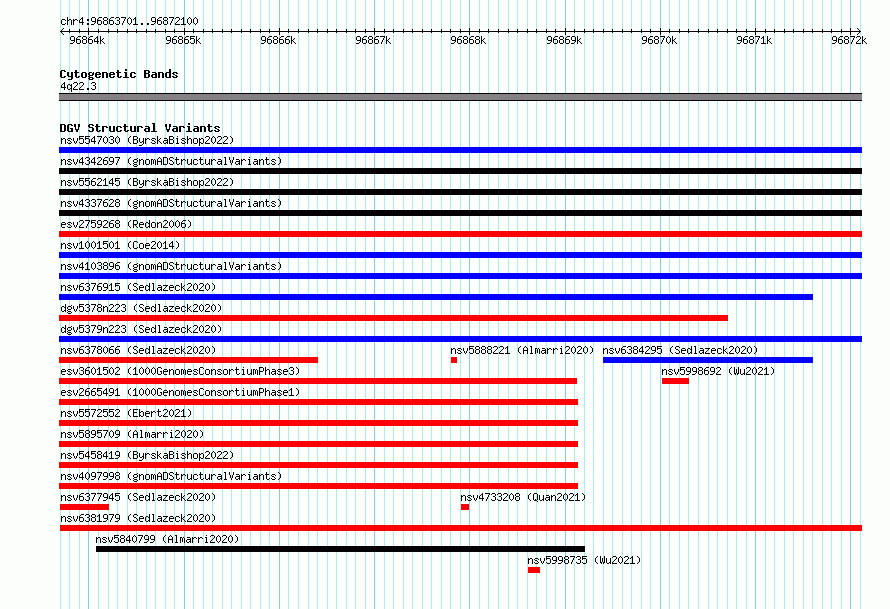Viewport: 890px width, 609px height.
Task: Click the chr4:96863701..96872100 region label
Action: (x=129, y=21)
